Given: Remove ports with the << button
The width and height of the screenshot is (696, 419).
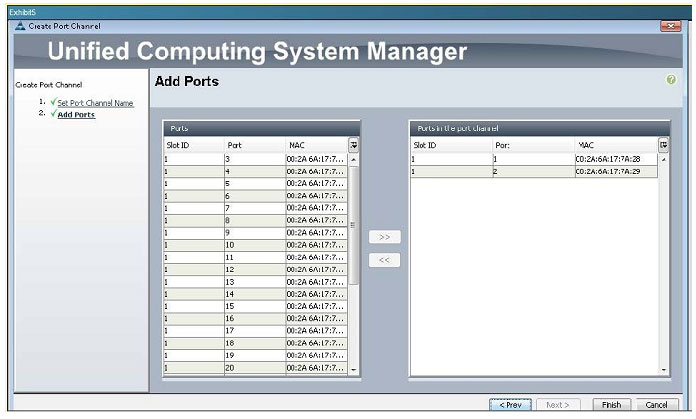Looking at the screenshot, I should pos(384,260).
